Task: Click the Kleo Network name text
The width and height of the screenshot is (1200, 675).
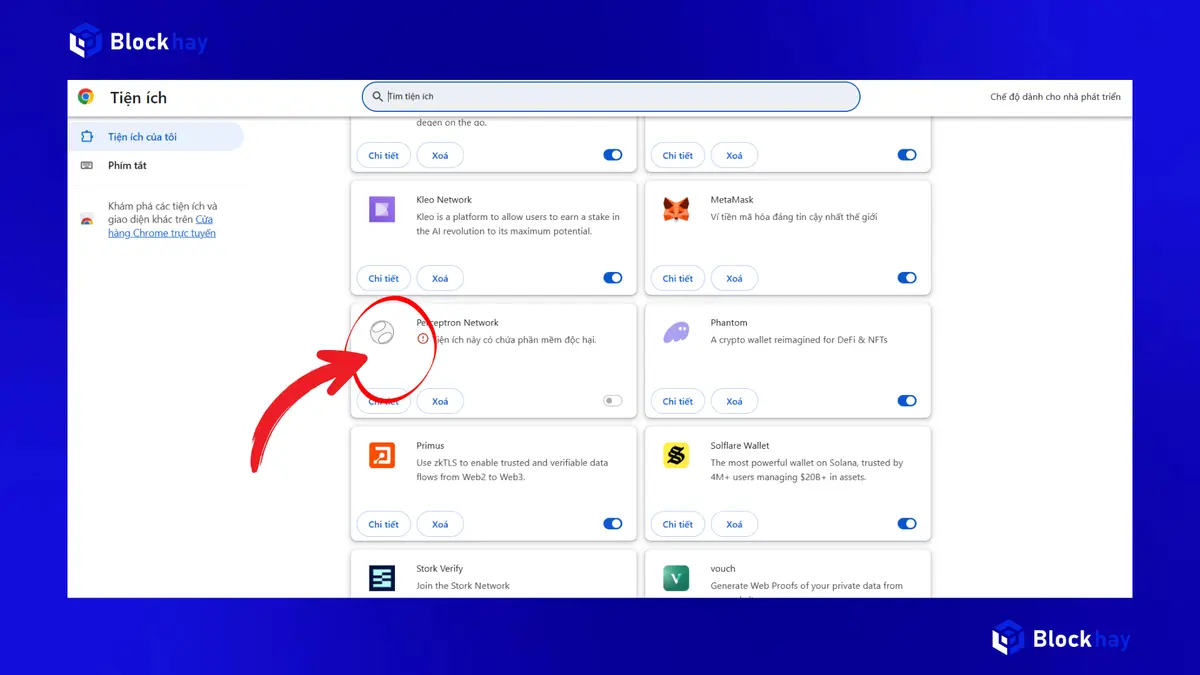Action: (x=444, y=200)
